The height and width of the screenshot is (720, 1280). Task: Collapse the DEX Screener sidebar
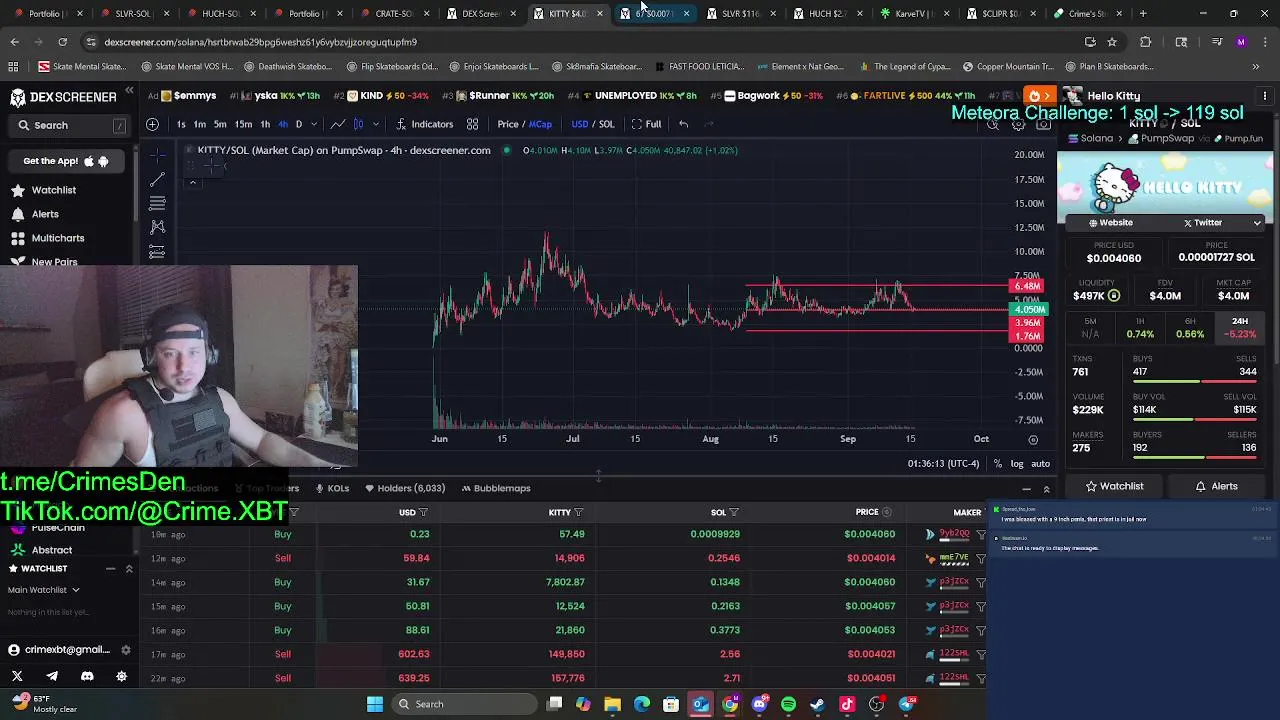coord(129,91)
